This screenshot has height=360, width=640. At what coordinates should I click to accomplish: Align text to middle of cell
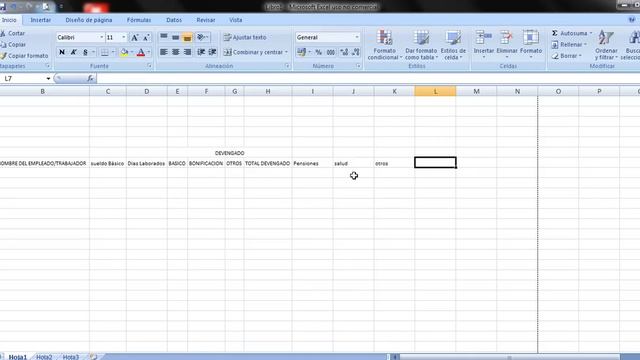176,38
